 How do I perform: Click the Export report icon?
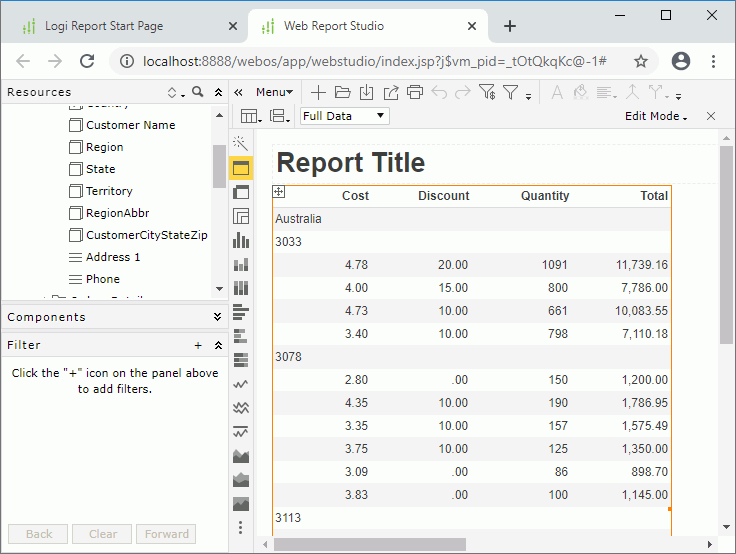[390, 92]
